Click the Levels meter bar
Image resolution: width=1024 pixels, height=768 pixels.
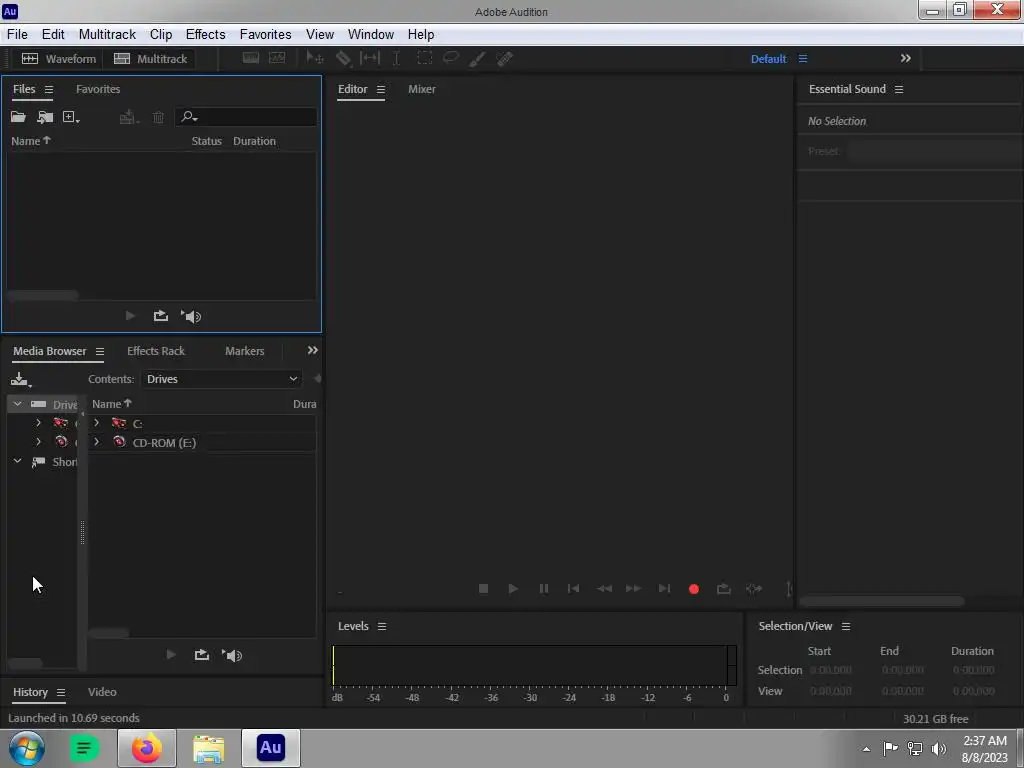[534, 665]
